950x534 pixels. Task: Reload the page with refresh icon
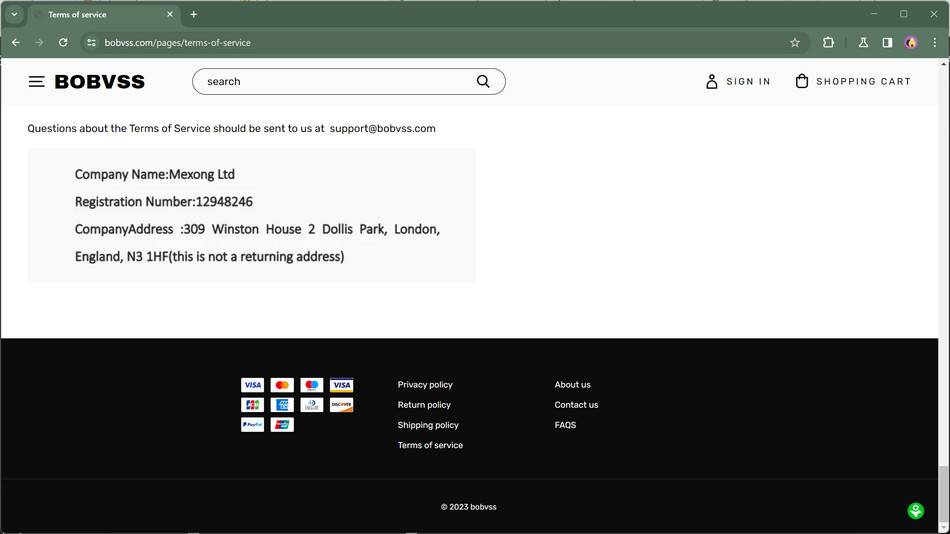pos(63,42)
